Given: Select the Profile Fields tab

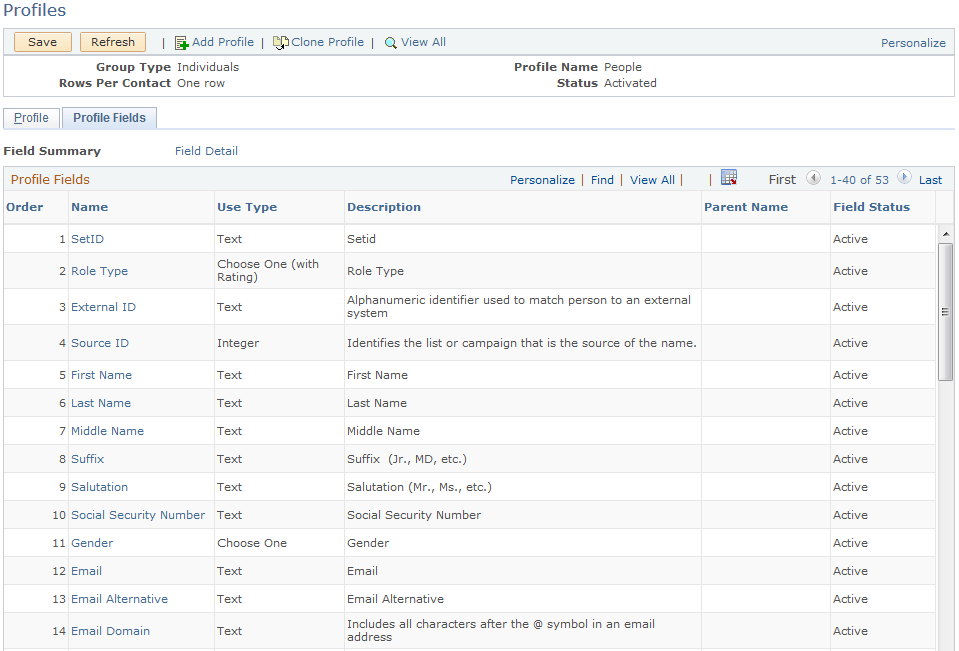Looking at the screenshot, I should point(109,117).
